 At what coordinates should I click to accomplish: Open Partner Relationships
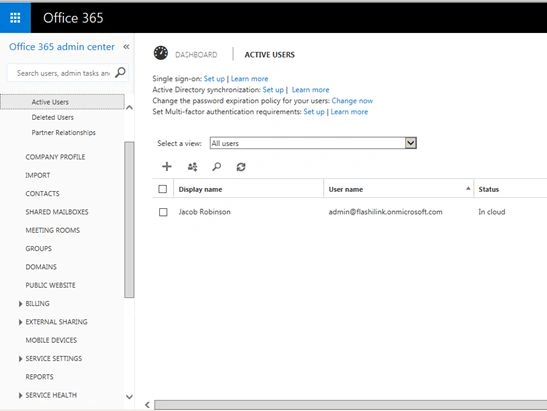pyautogui.click(x=63, y=133)
